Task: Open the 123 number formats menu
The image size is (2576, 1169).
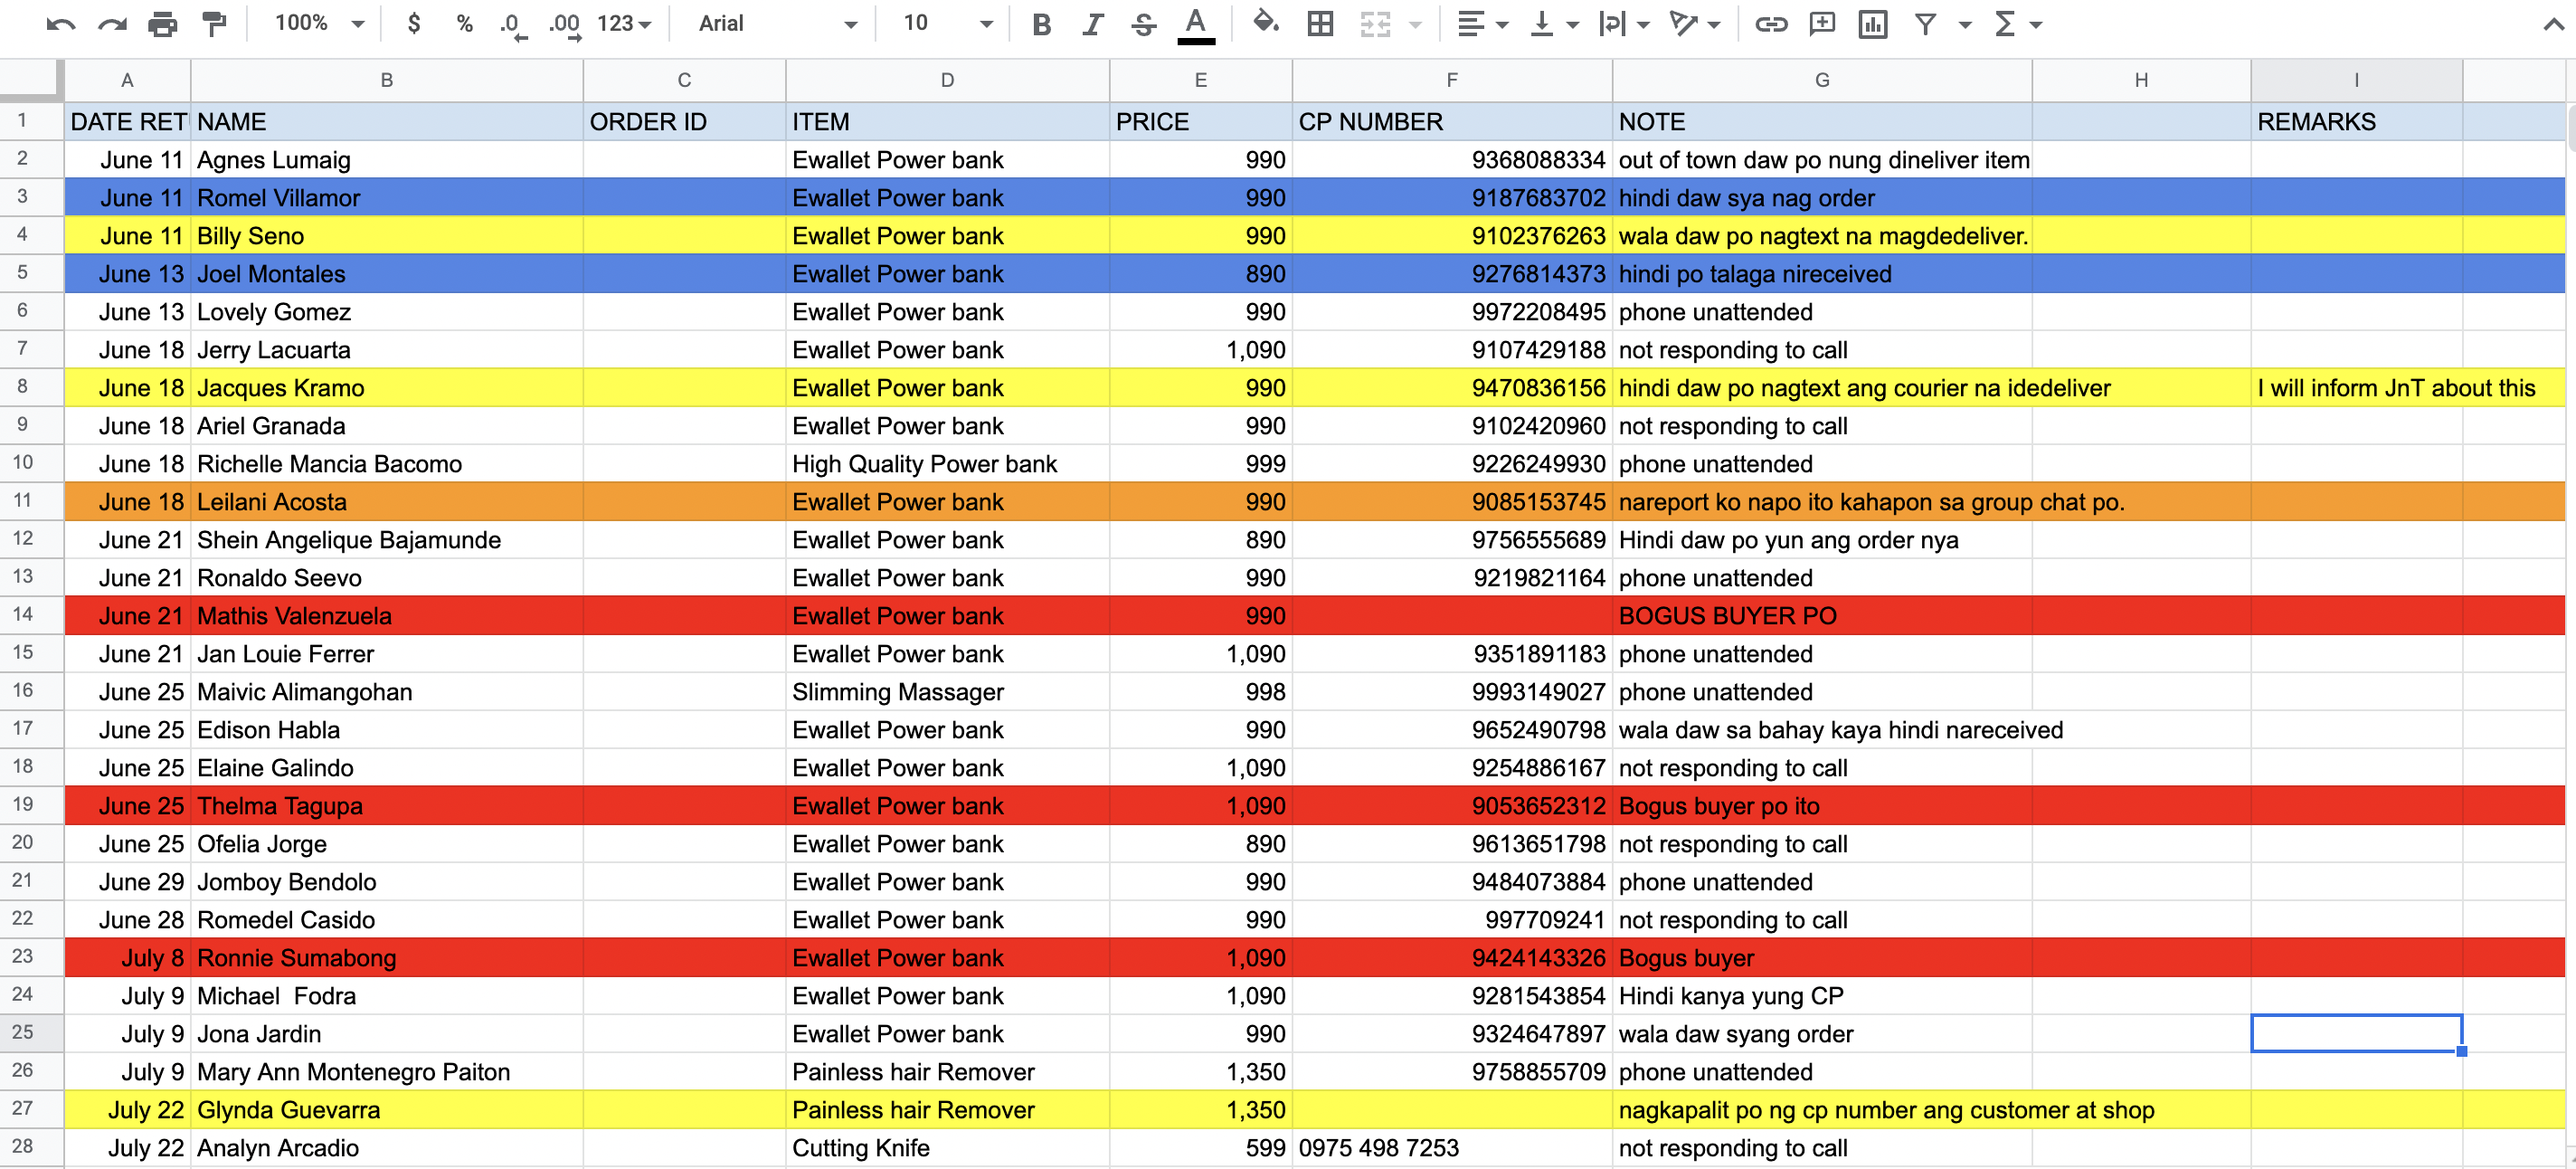Action: tap(624, 24)
